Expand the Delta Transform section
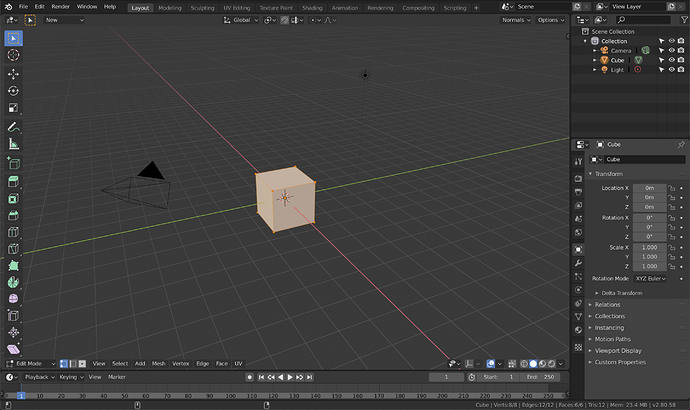 (622, 293)
